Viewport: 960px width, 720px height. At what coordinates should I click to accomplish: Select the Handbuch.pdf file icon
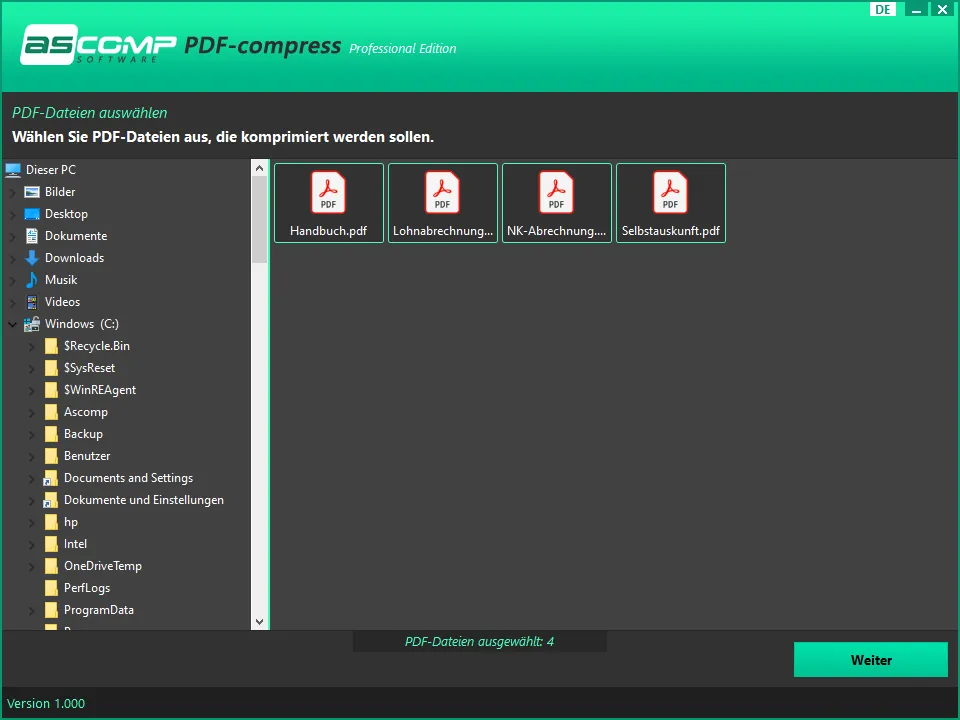click(x=328, y=192)
